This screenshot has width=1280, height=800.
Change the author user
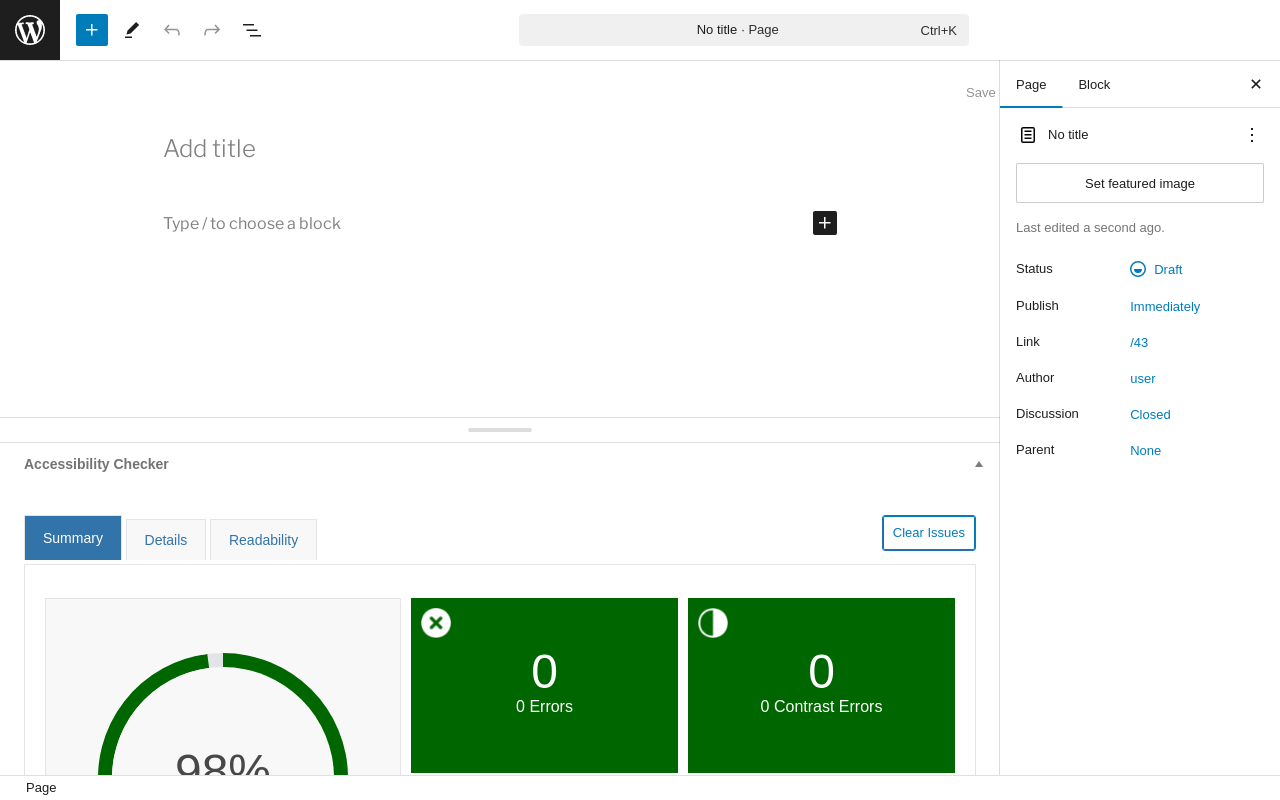1143,379
